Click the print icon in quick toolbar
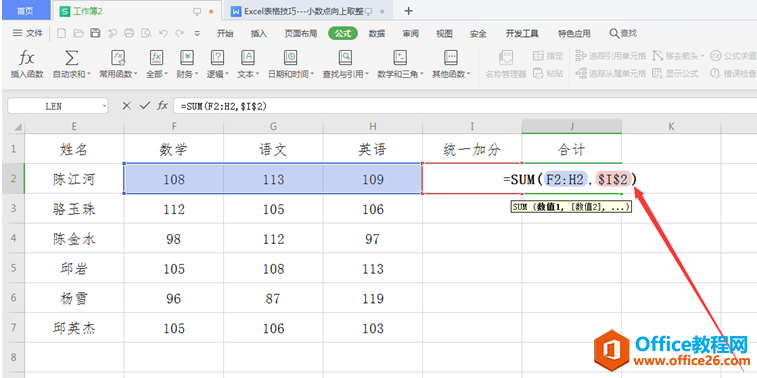The image size is (757, 378). coord(129,33)
